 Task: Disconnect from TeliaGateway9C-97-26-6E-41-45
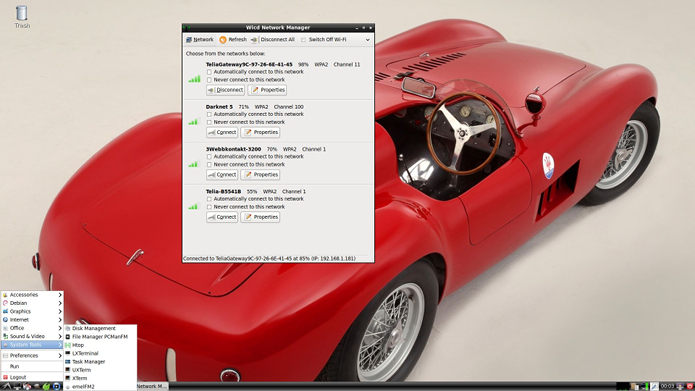tap(225, 90)
